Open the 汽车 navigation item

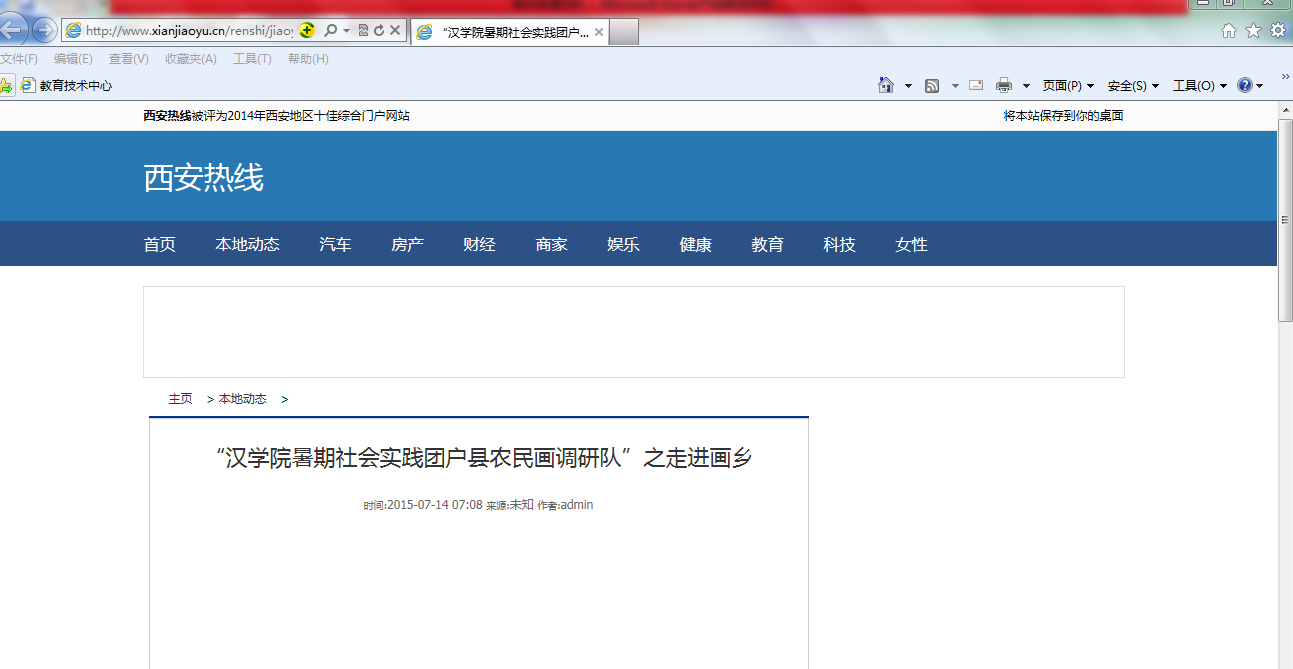[336, 244]
